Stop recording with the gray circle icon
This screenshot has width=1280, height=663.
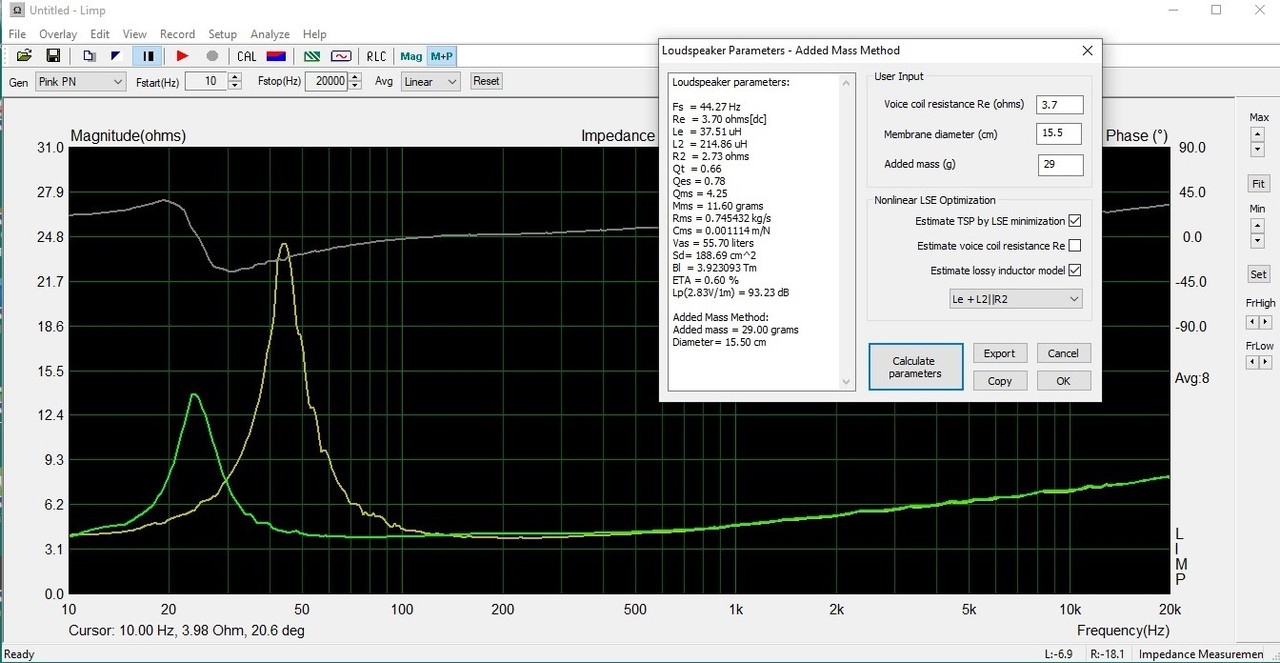pyautogui.click(x=211, y=56)
